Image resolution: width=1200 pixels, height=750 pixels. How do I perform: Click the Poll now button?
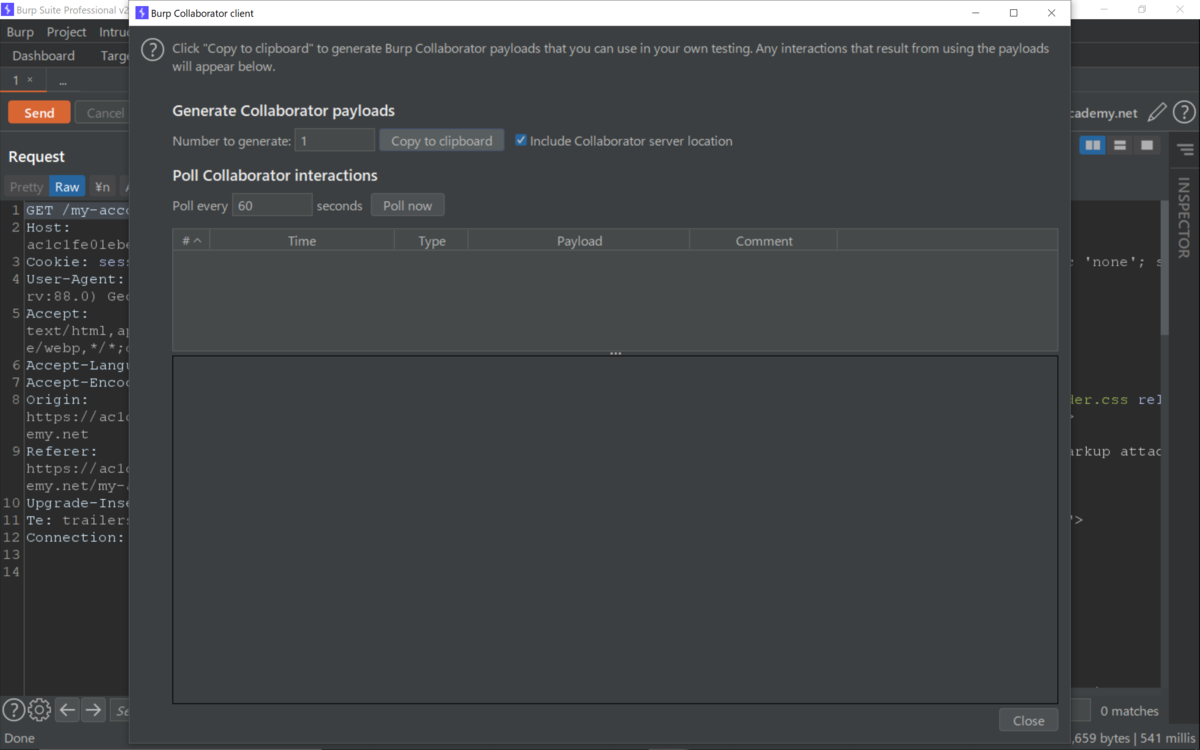[407, 205]
